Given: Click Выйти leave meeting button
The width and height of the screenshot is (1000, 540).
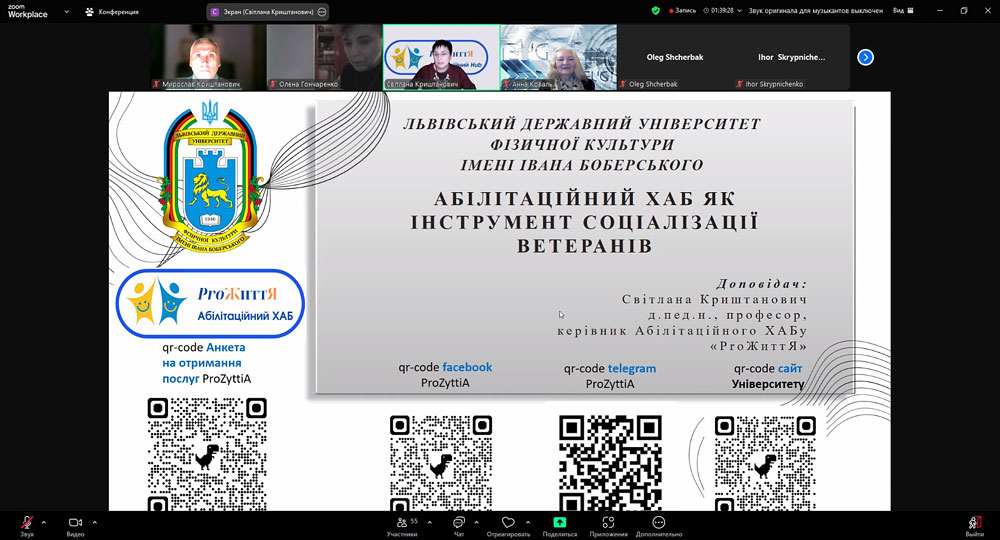Looking at the screenshot, I should [x=974, y=525].
